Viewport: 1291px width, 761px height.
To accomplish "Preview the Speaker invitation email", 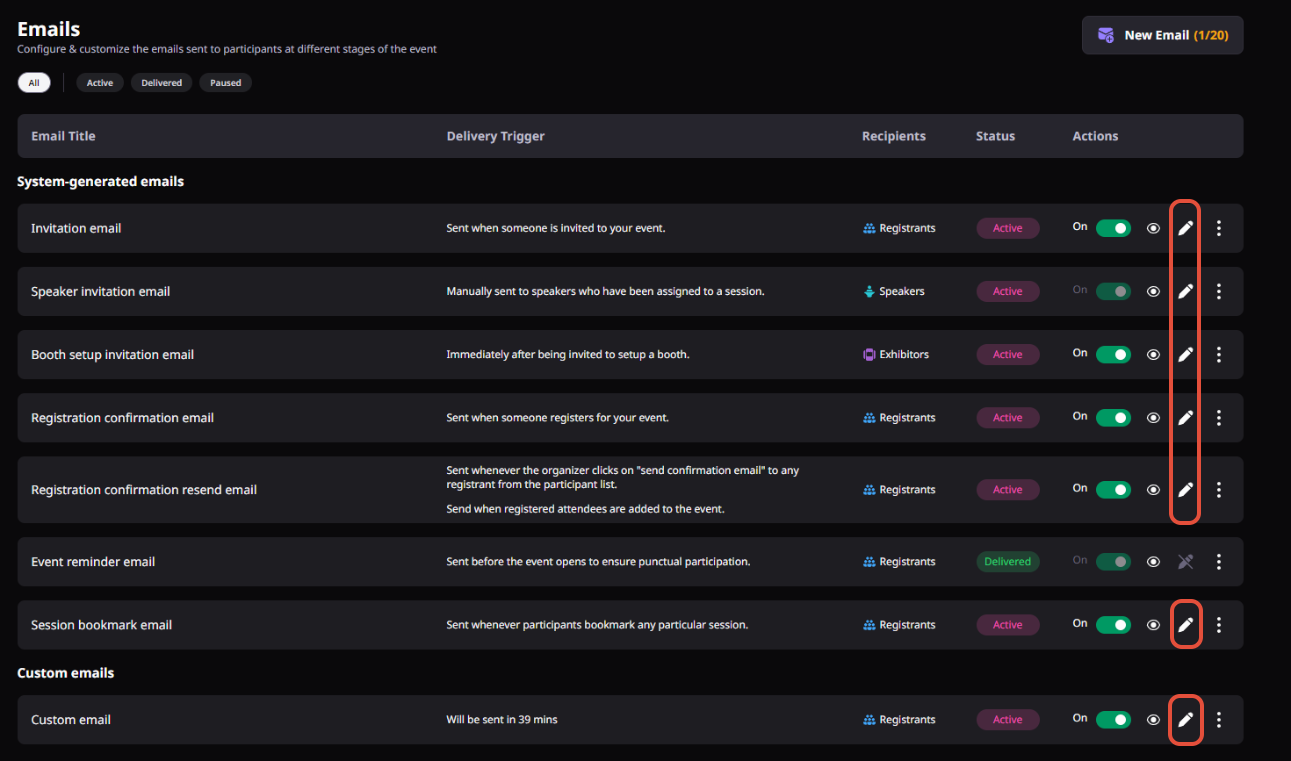I will (1153, 291).
